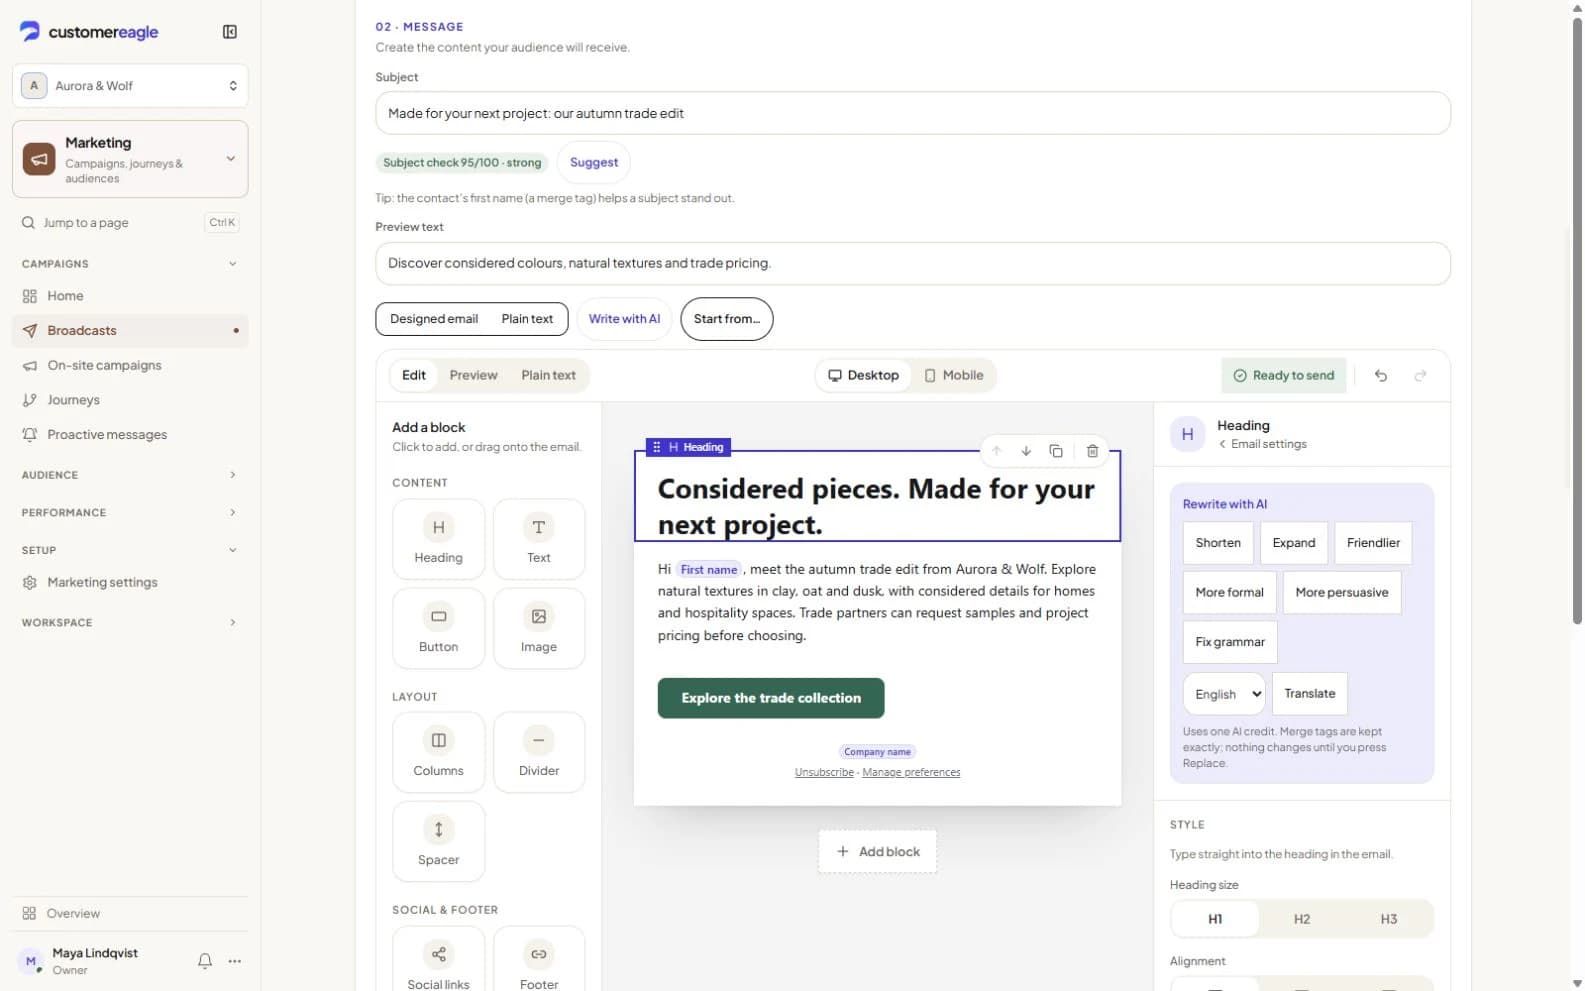The image size is (1585, 991).
Task: Open the editor Plain text tab
Action: [548, 376]
